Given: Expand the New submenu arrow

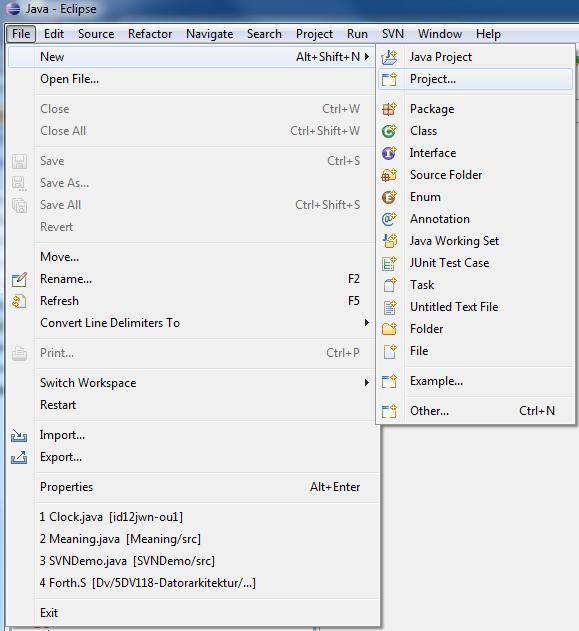Looking at the screenshot, I should click(x=367, y=57).
